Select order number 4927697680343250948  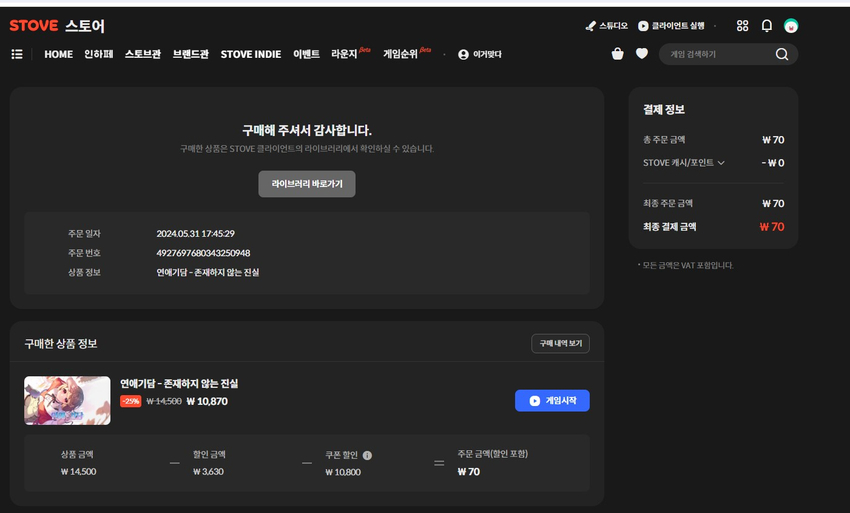pyautogui.click(x=203, y=253)
